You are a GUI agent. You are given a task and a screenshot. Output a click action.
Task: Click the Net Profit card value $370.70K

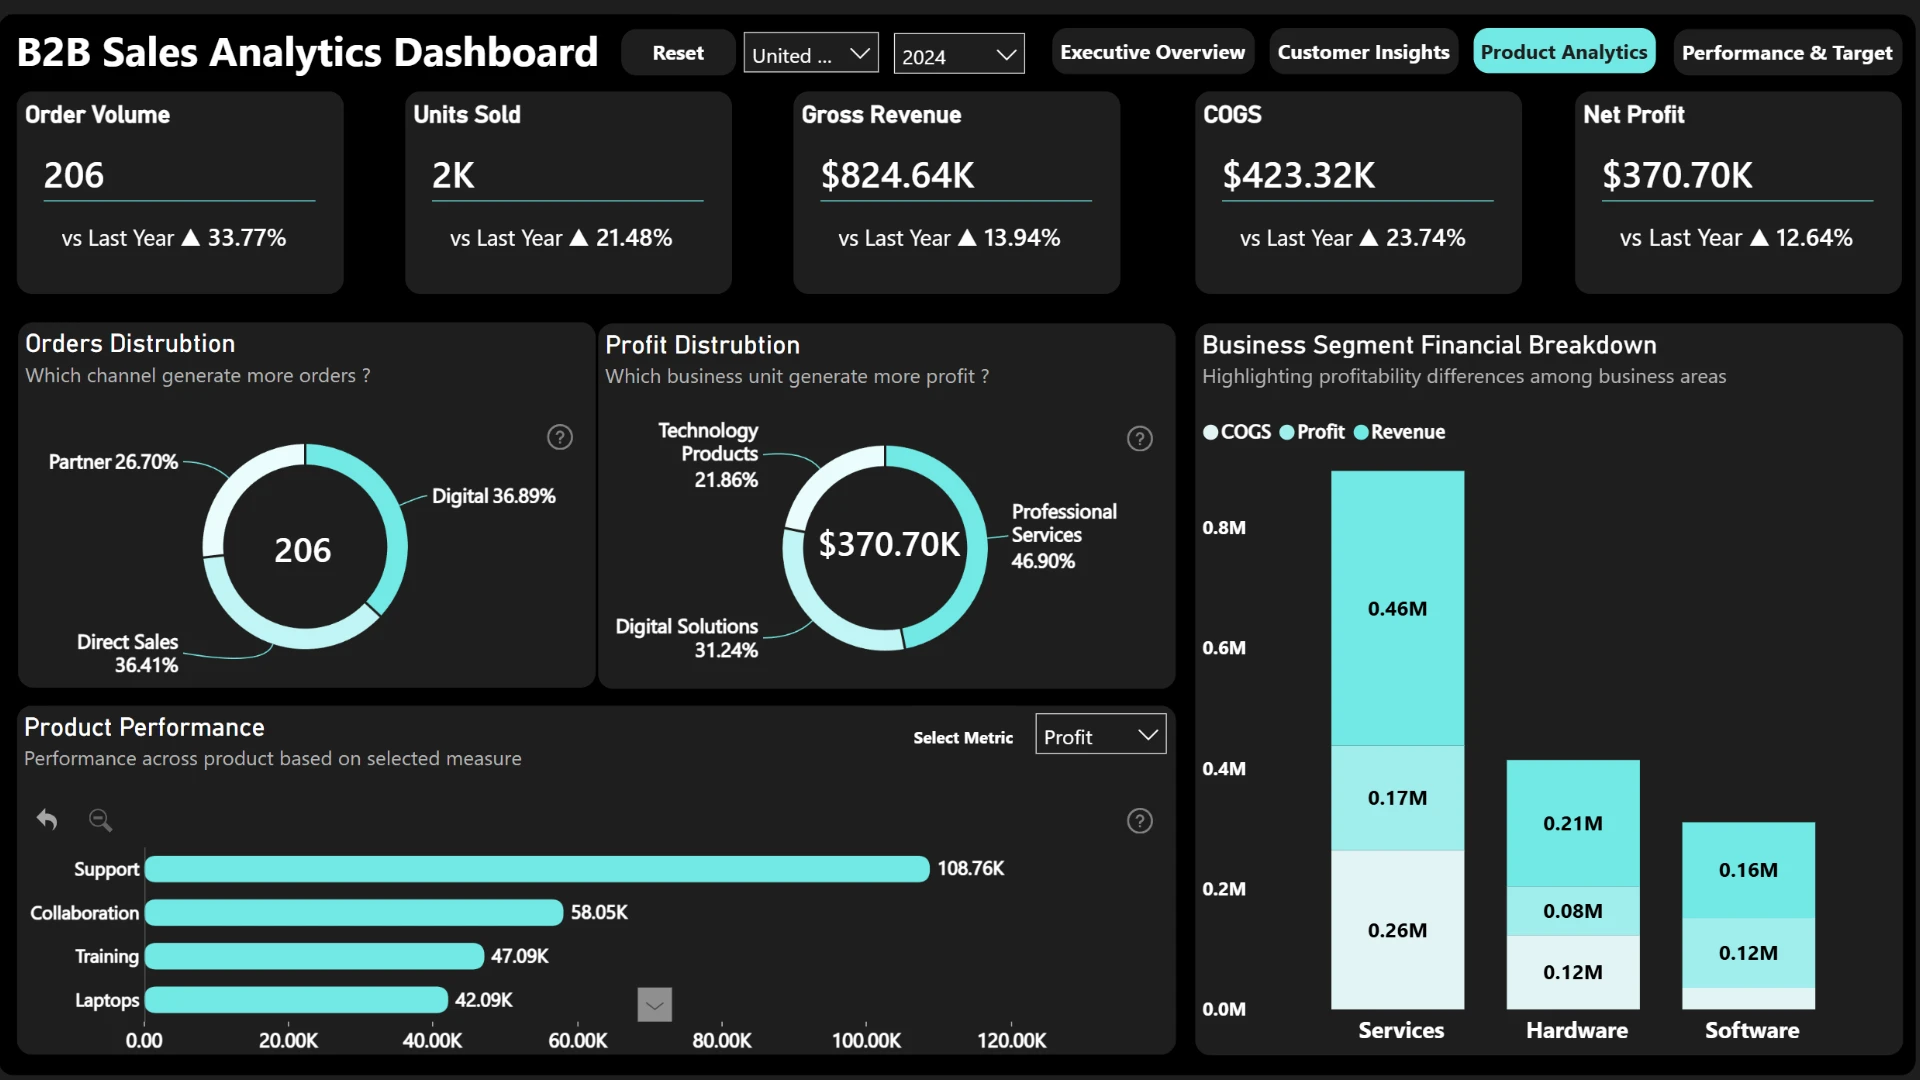pyautogui.click(x=1677, y=175)
